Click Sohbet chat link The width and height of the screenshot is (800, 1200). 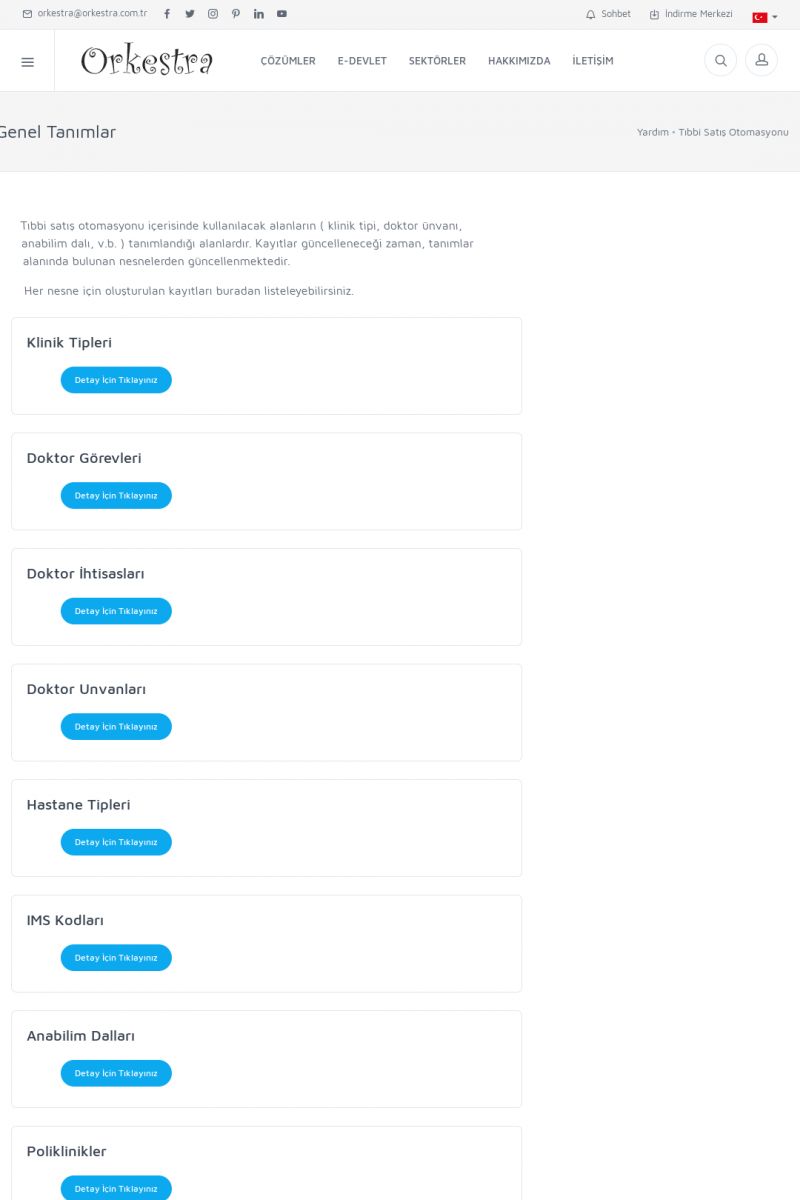609,14
